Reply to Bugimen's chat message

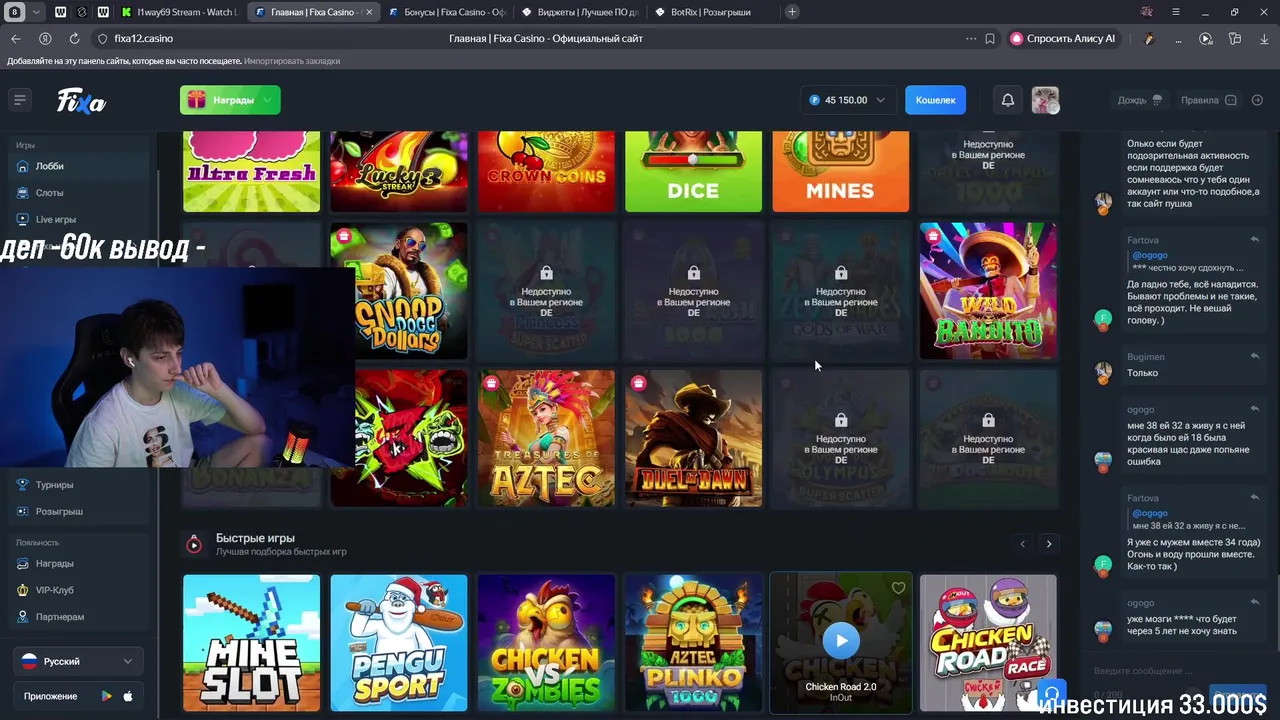pos(1254,356)
